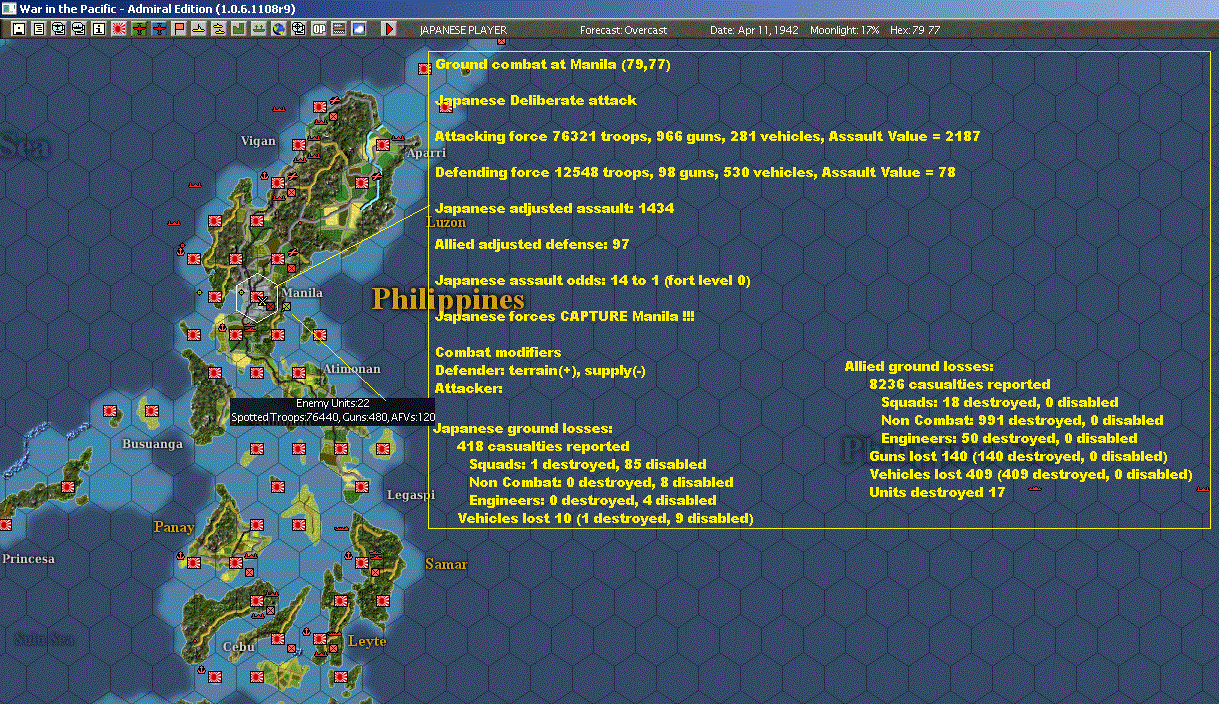Click the Japanese flag base beside Legaspi label
Screen dimensions: 1219x704
click(362, 487)
